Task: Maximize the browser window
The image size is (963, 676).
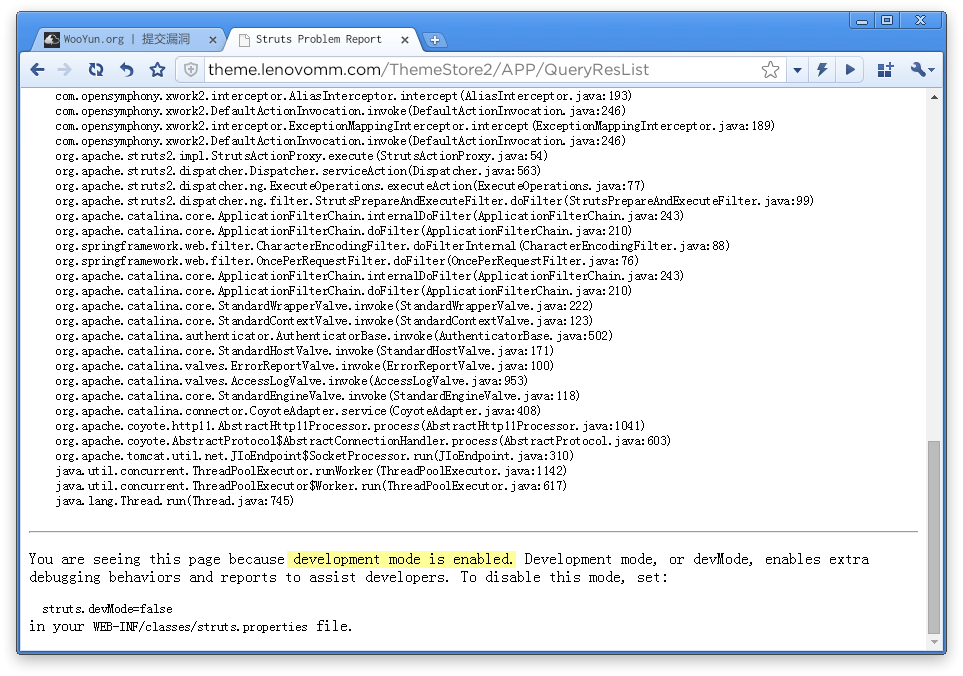Action: (x=887, y=20)
